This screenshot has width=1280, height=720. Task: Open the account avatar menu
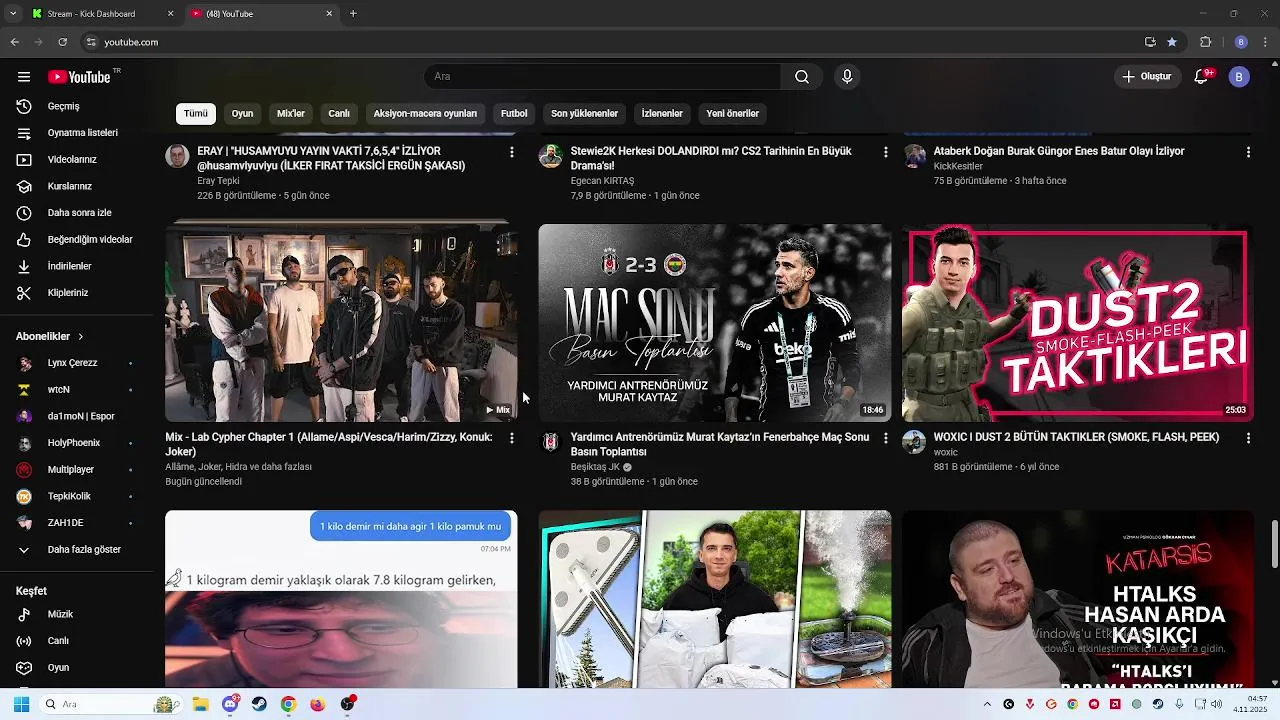coord(1239,77)
